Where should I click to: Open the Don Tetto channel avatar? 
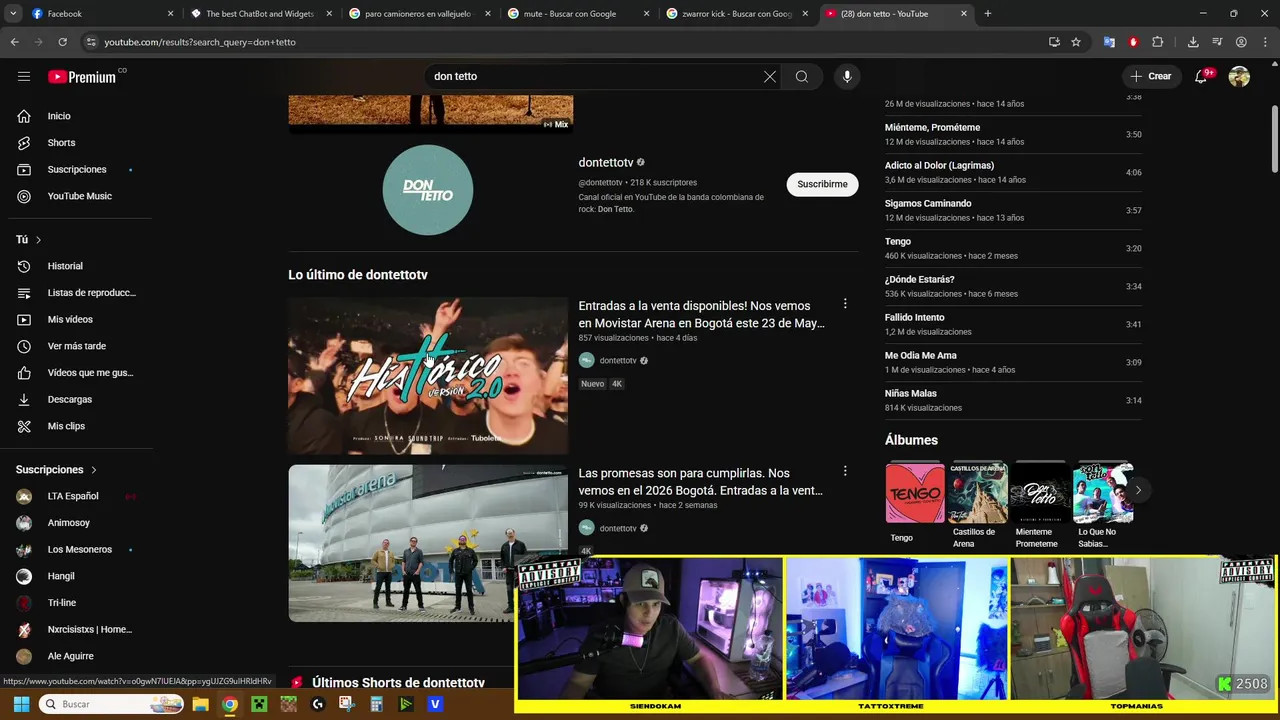428,190
